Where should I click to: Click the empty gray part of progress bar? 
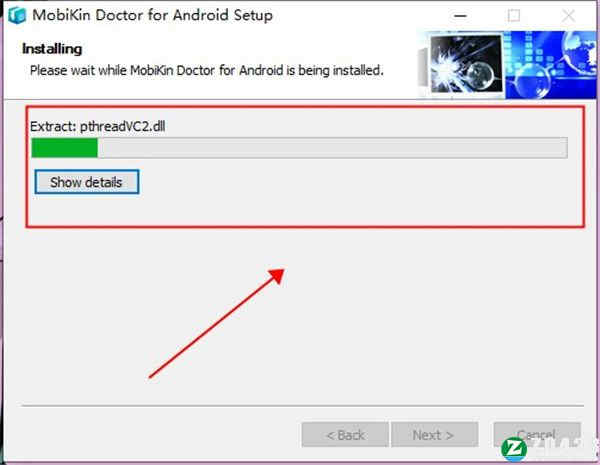332,148
